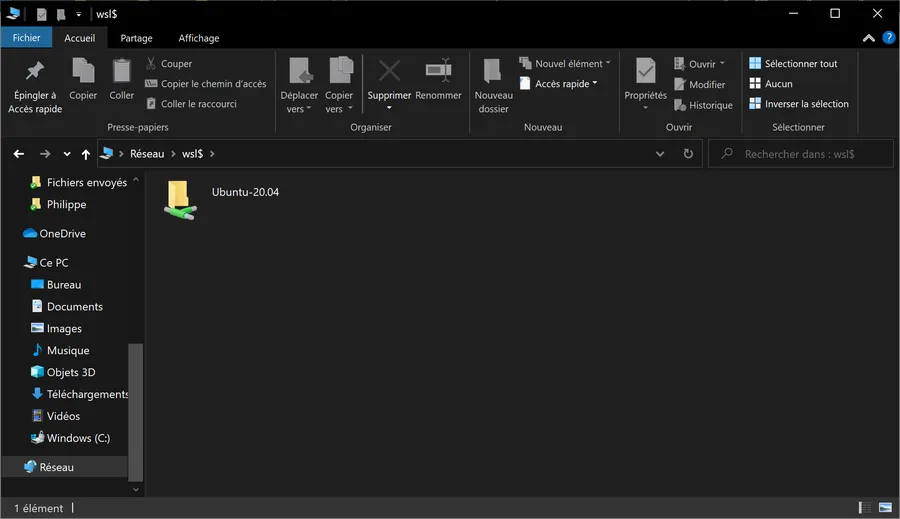
Task: Create a new folder with Nouveau dossier
Action: (494, 86)
